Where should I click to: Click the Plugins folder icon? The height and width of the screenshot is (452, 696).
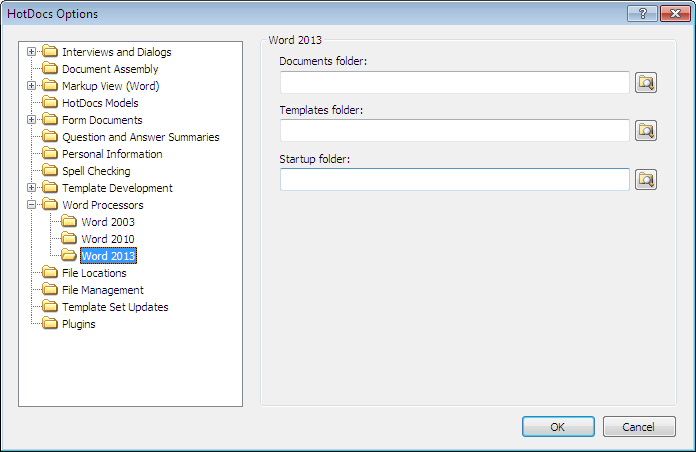(50, 324)
